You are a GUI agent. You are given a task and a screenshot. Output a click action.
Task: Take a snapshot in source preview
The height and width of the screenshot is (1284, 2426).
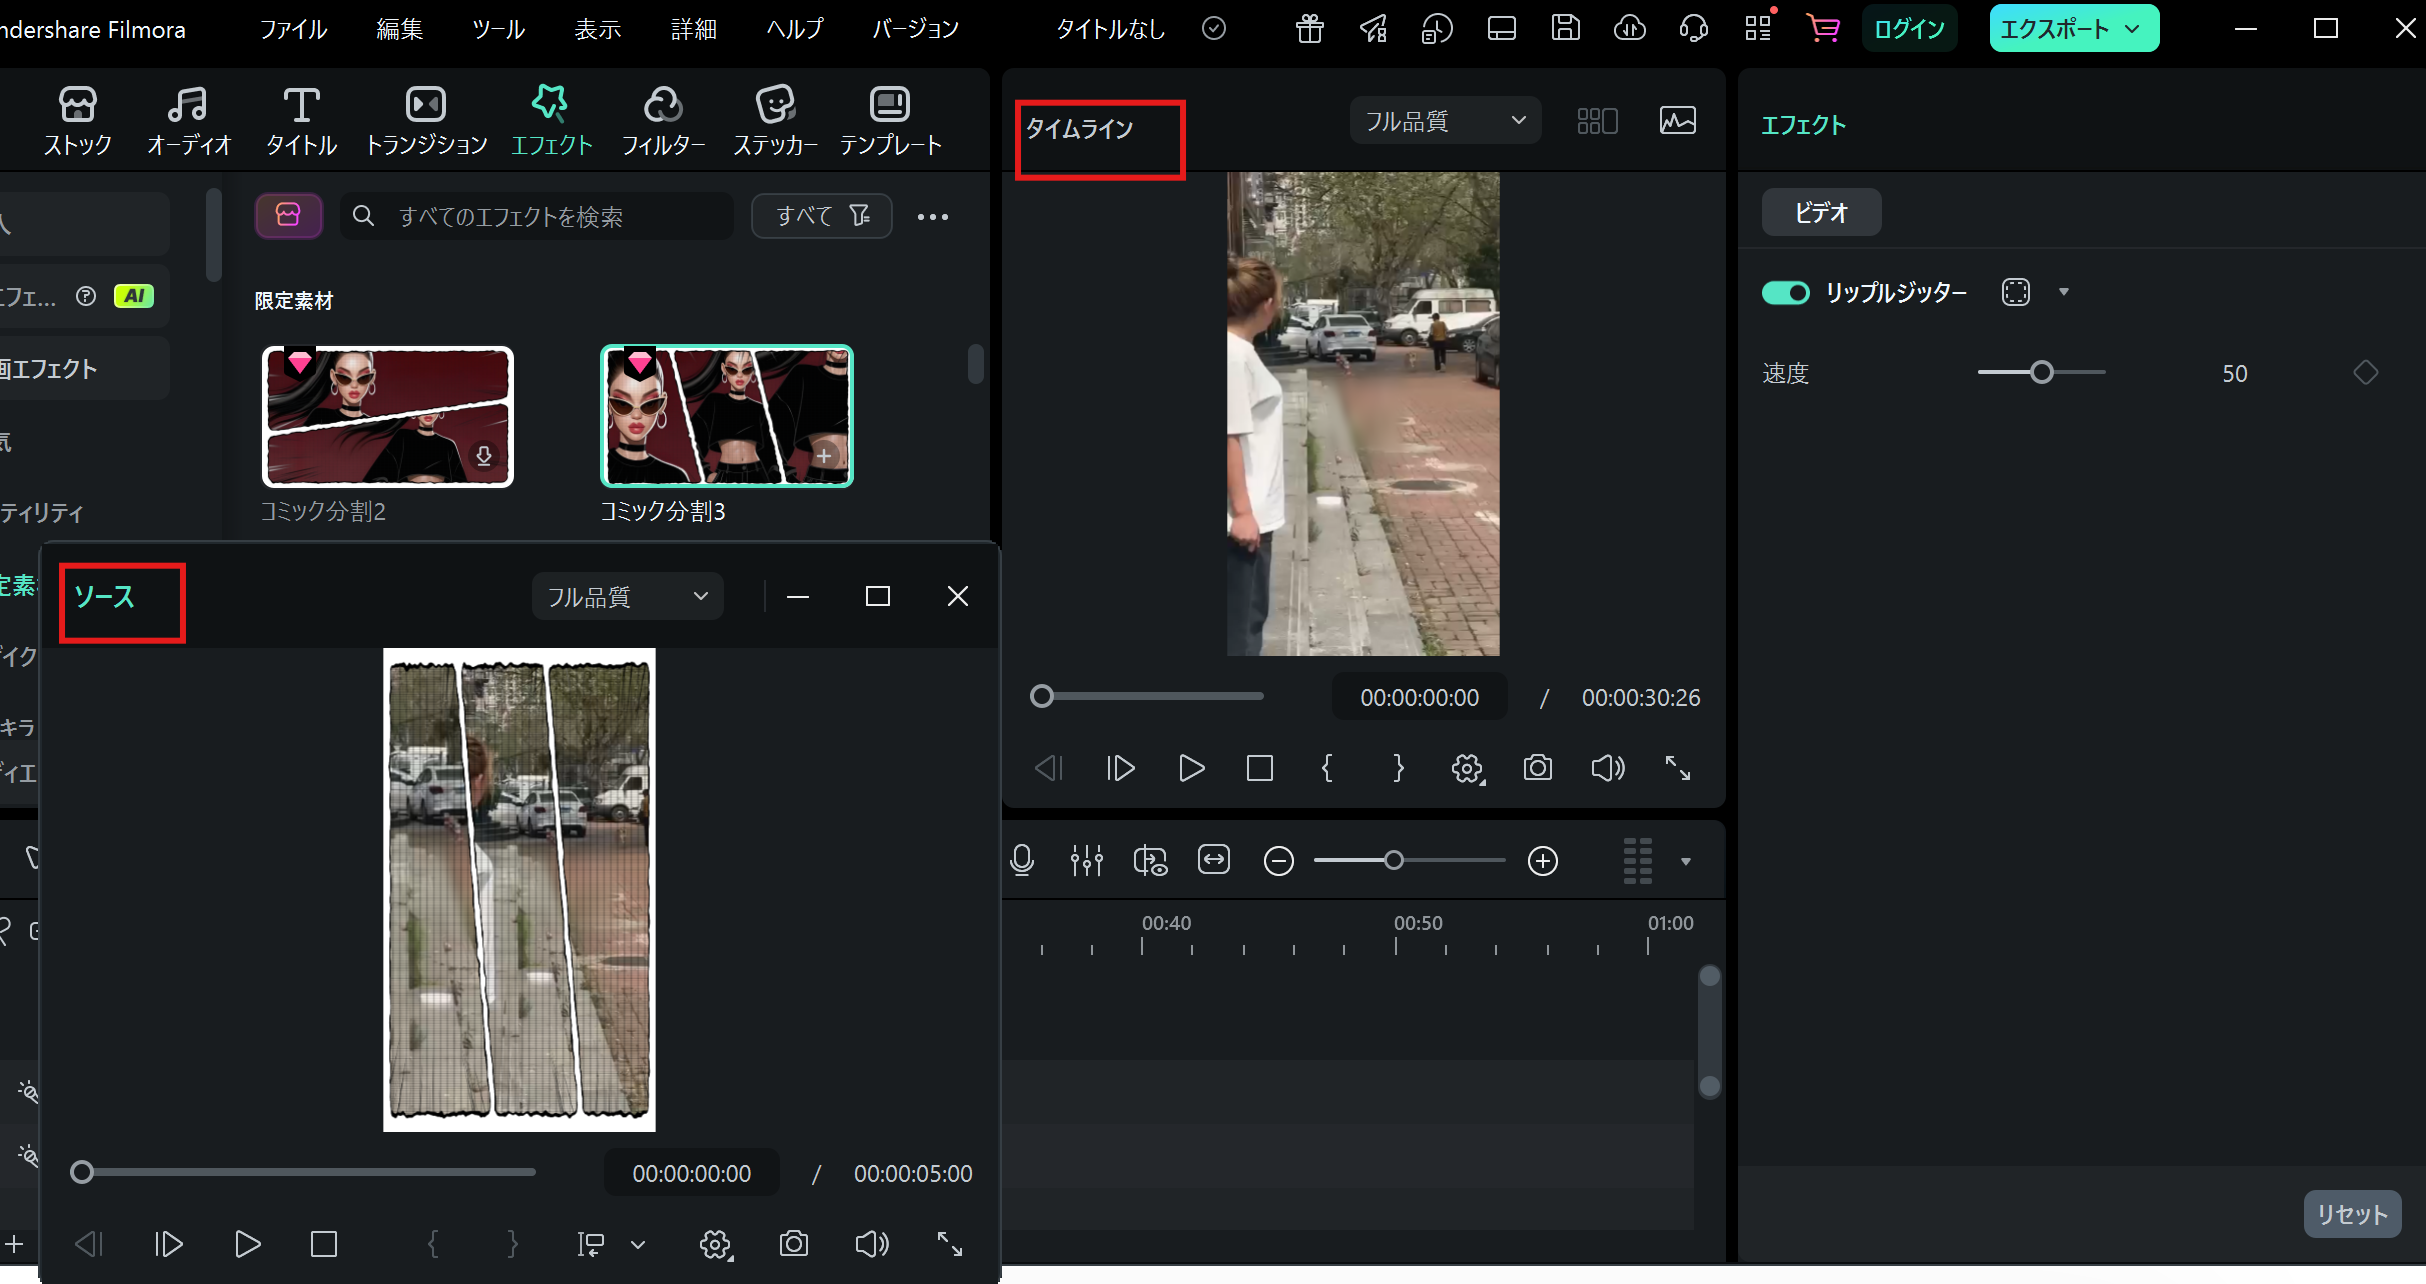[794, 1244]
